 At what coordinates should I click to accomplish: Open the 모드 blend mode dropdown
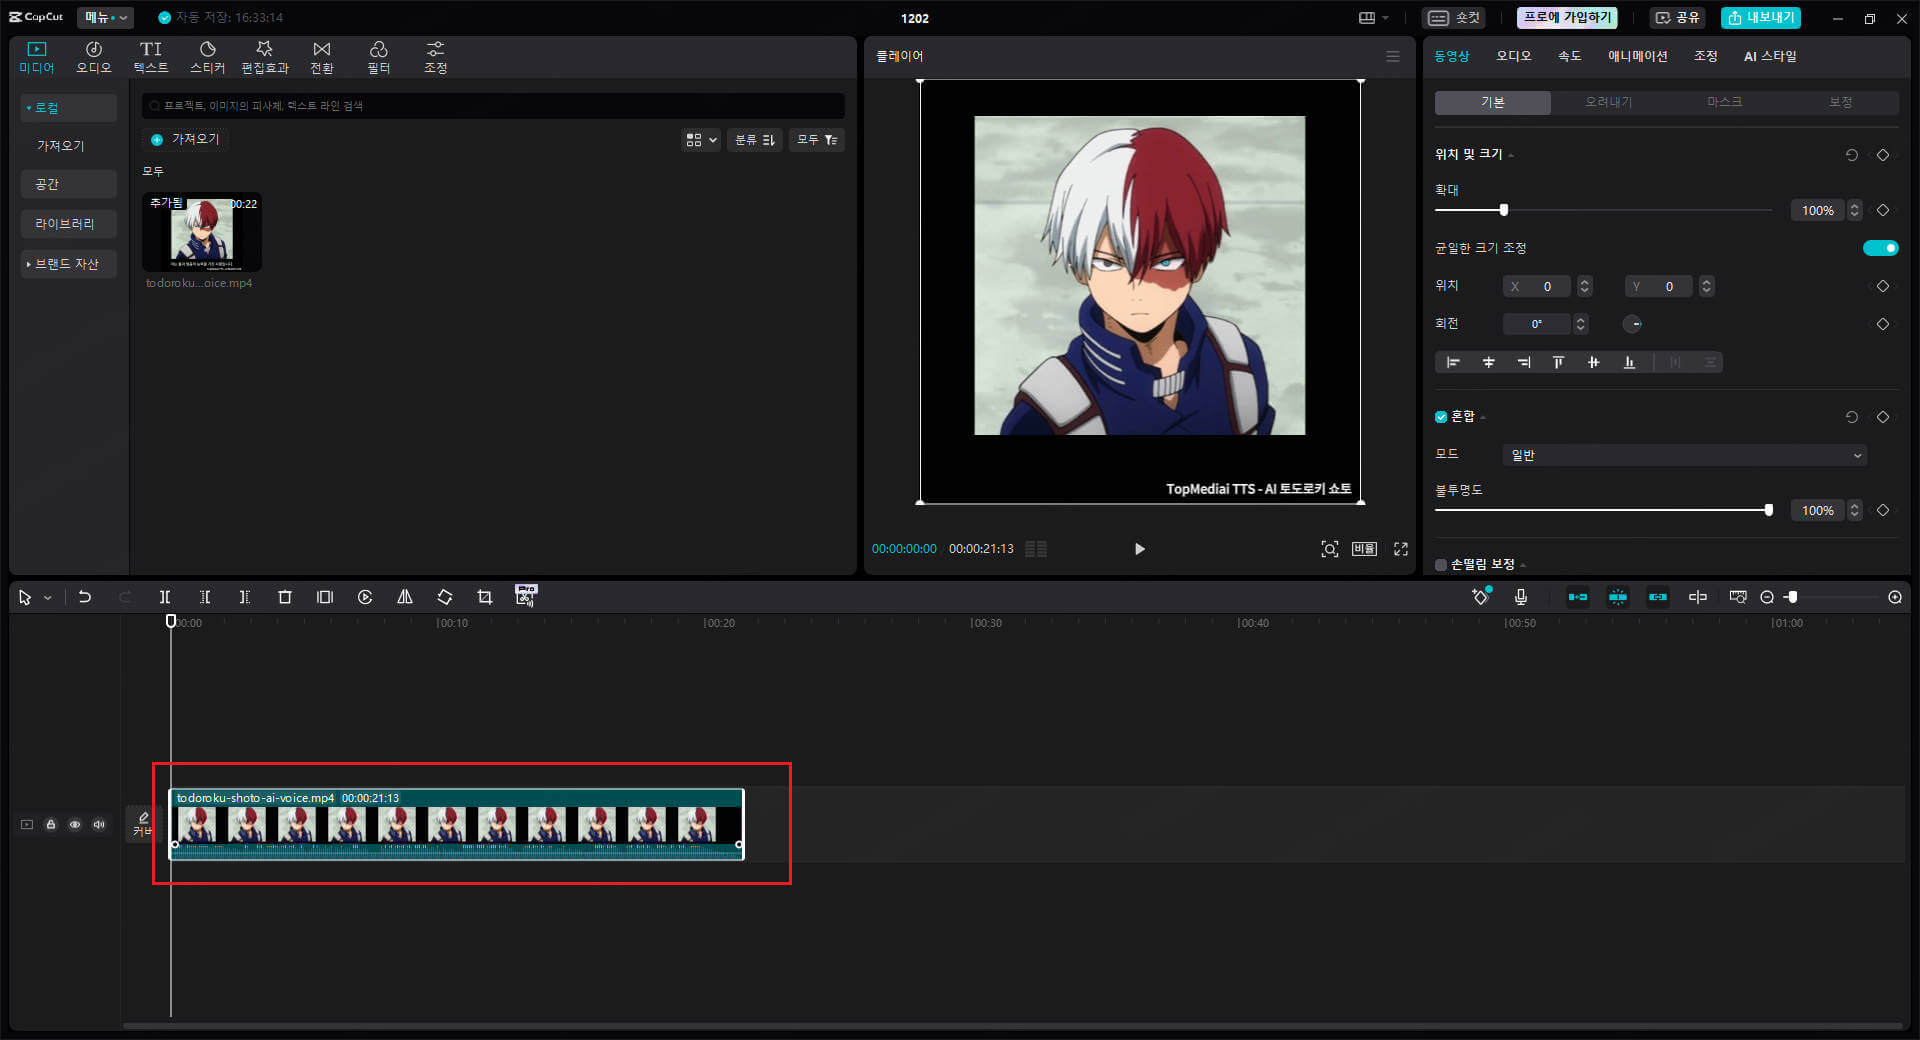(x=1685, y=455)
